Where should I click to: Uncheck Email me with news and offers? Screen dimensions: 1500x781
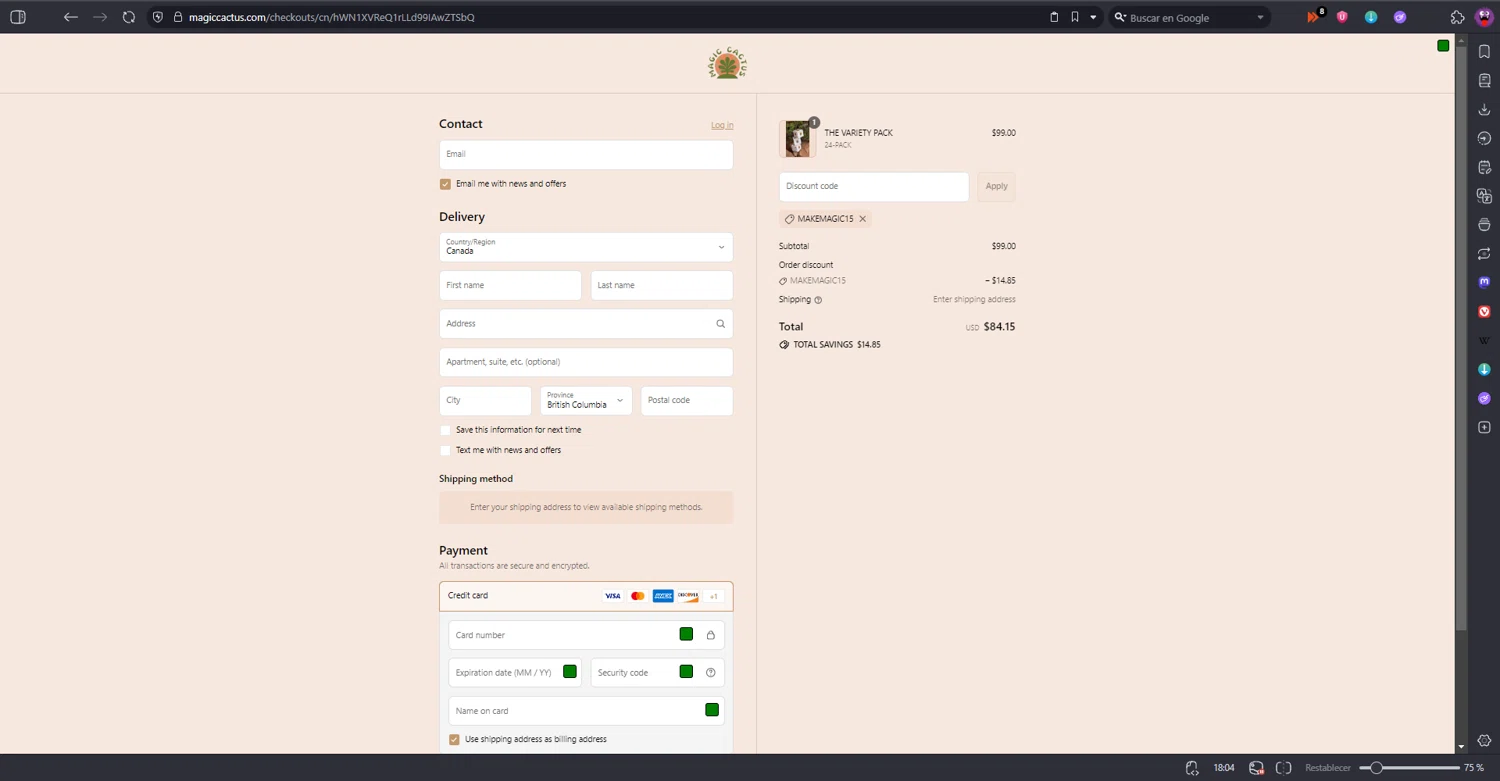click(445, 184)
